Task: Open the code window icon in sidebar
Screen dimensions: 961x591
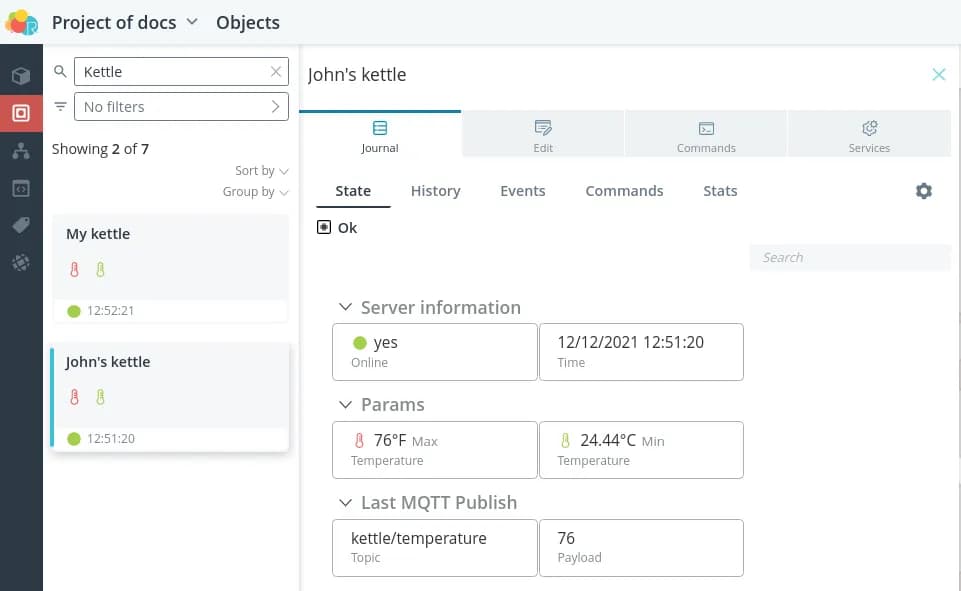Action: pos(20,188)
